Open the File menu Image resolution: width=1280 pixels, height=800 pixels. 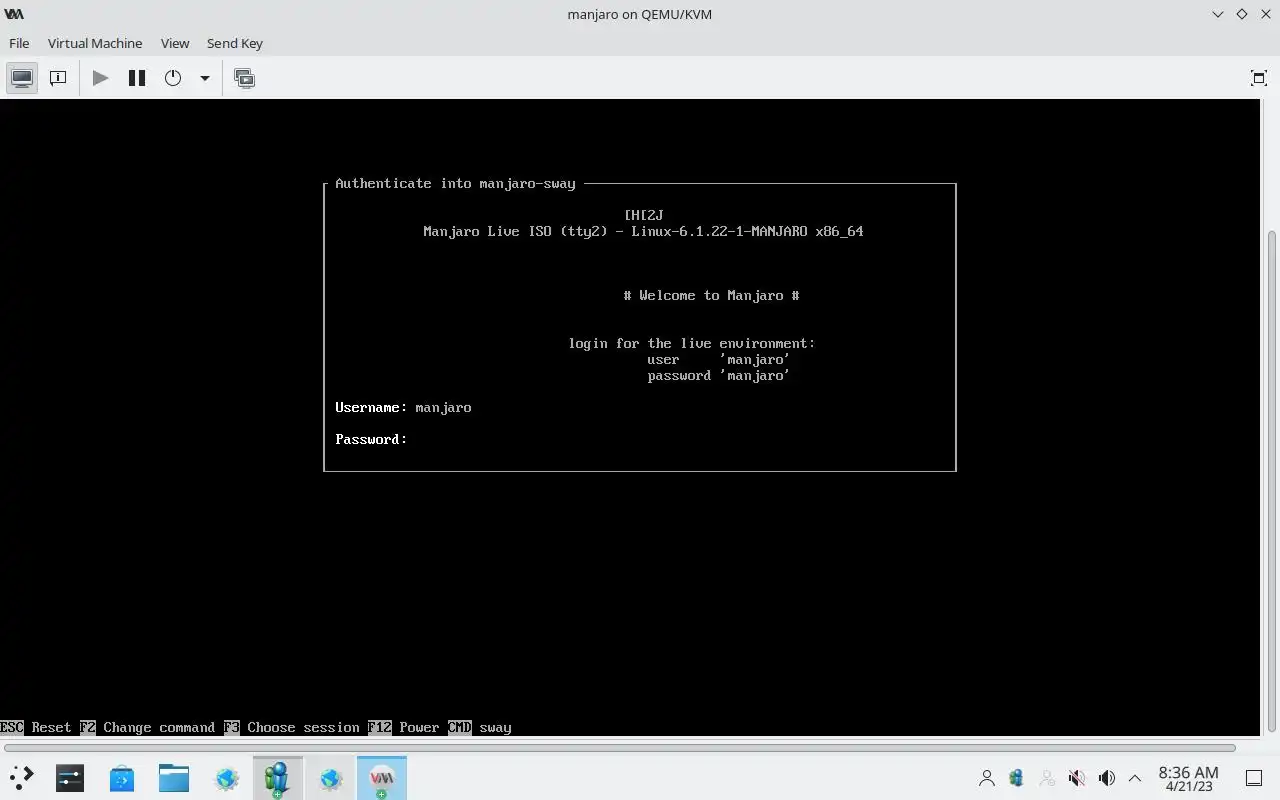tap(19, 43)
